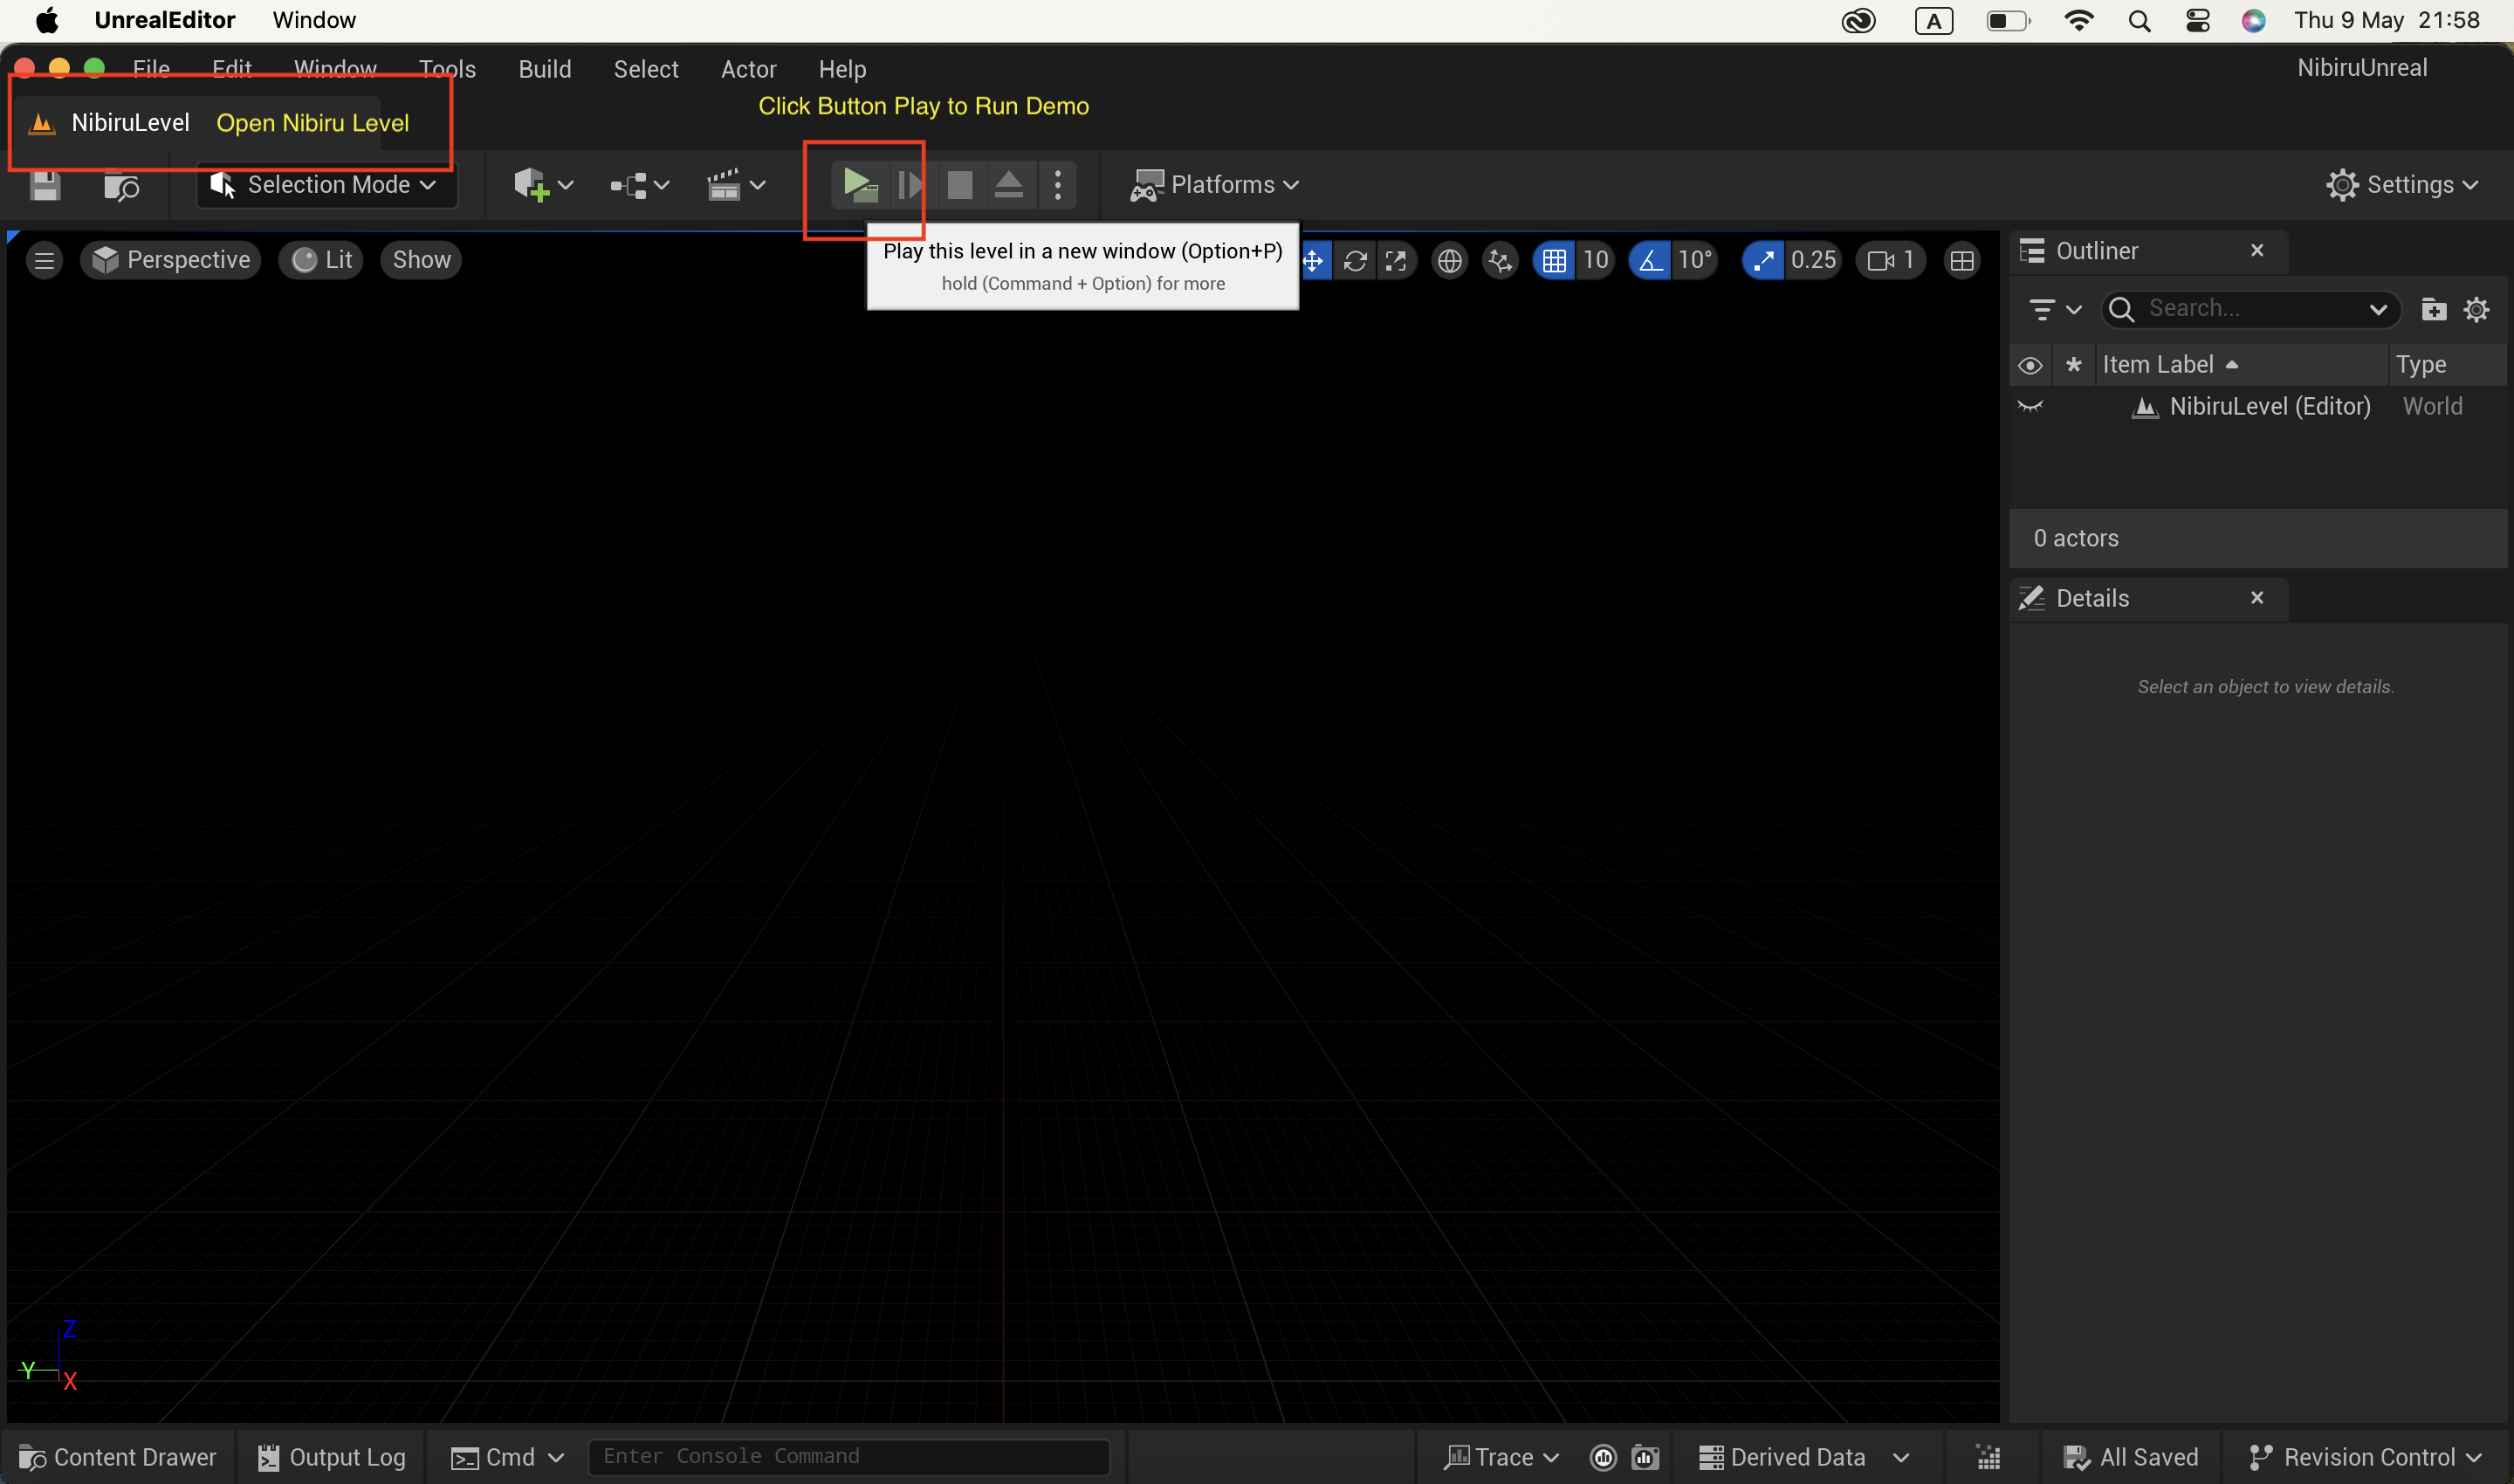Open the Platforms dropdown menu

point(1215,185)
